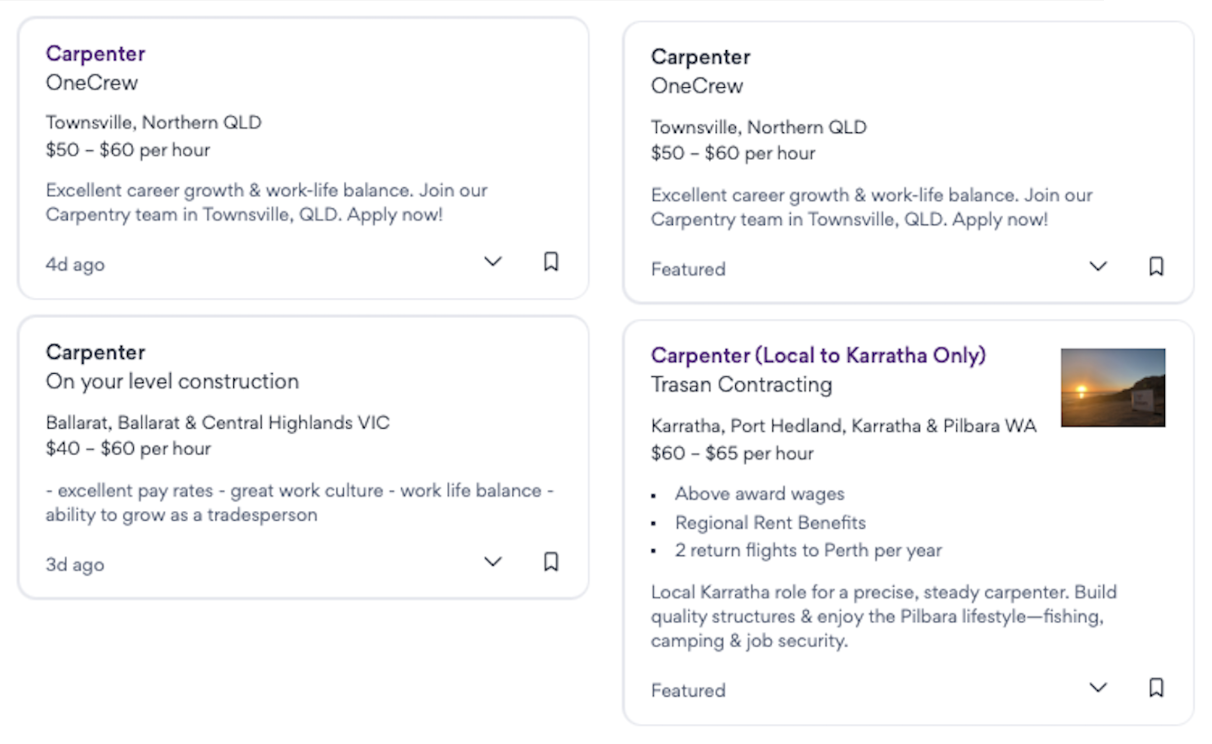Expand the Karratha carpenter job card

point(1098,688)
